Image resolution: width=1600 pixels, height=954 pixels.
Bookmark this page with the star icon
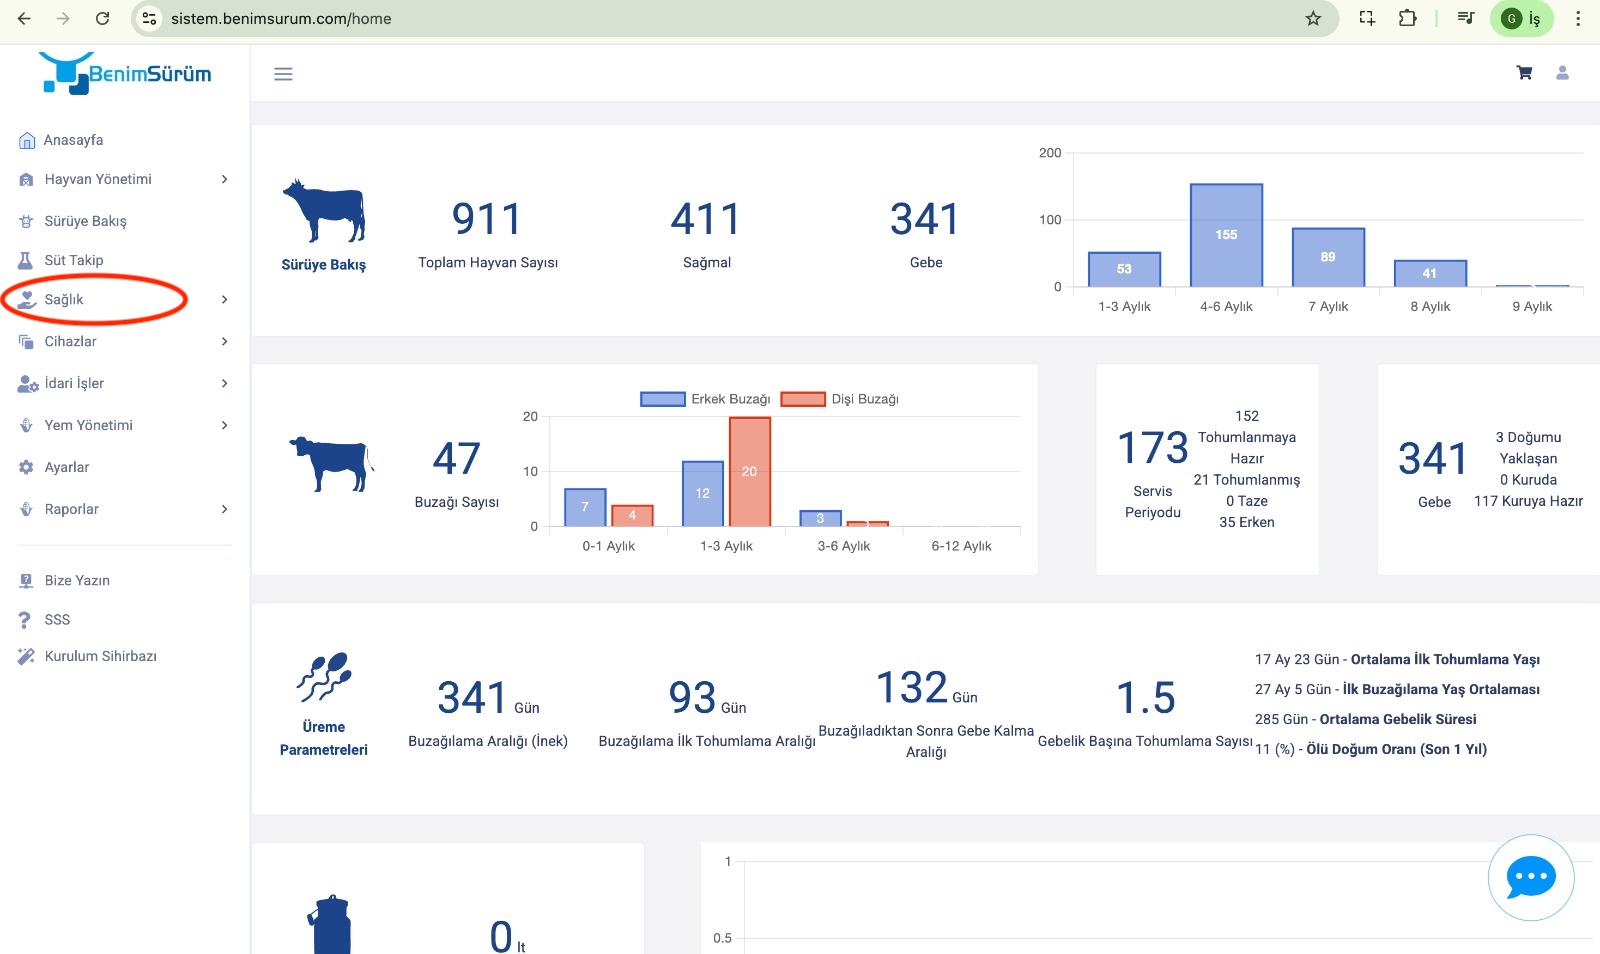[x=1313, y=18]
